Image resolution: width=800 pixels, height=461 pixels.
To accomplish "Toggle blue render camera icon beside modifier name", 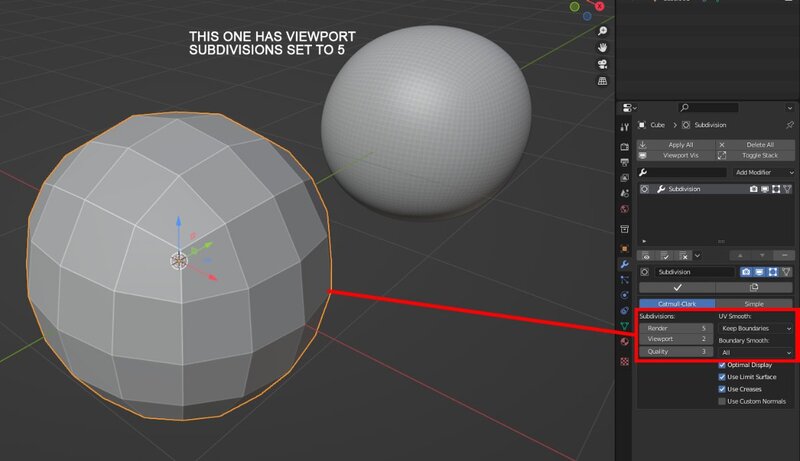I will 746,272.
